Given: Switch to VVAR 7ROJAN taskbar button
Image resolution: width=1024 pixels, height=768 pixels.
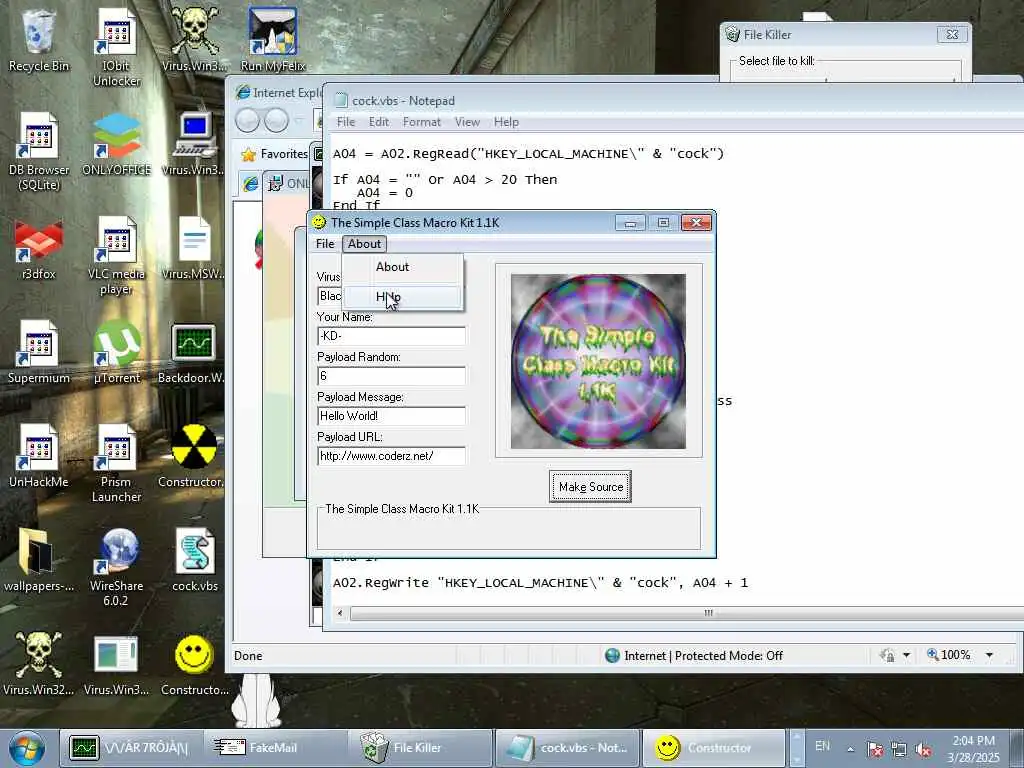Looking at the screenshot, I should point(131,748).
